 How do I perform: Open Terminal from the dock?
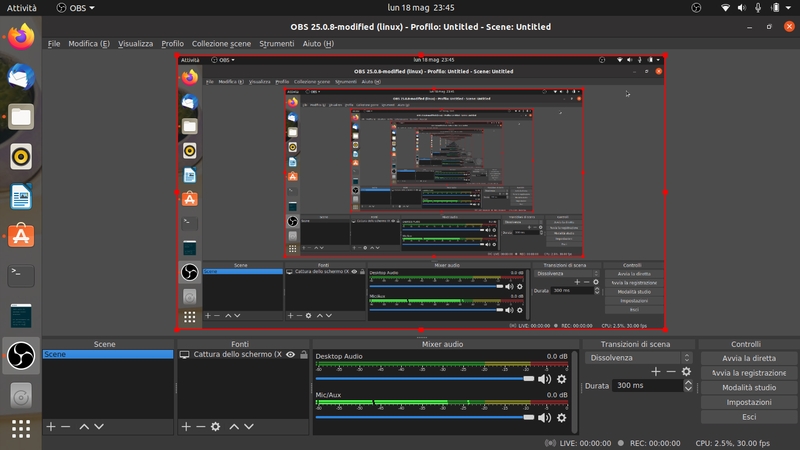pos(21,276)
